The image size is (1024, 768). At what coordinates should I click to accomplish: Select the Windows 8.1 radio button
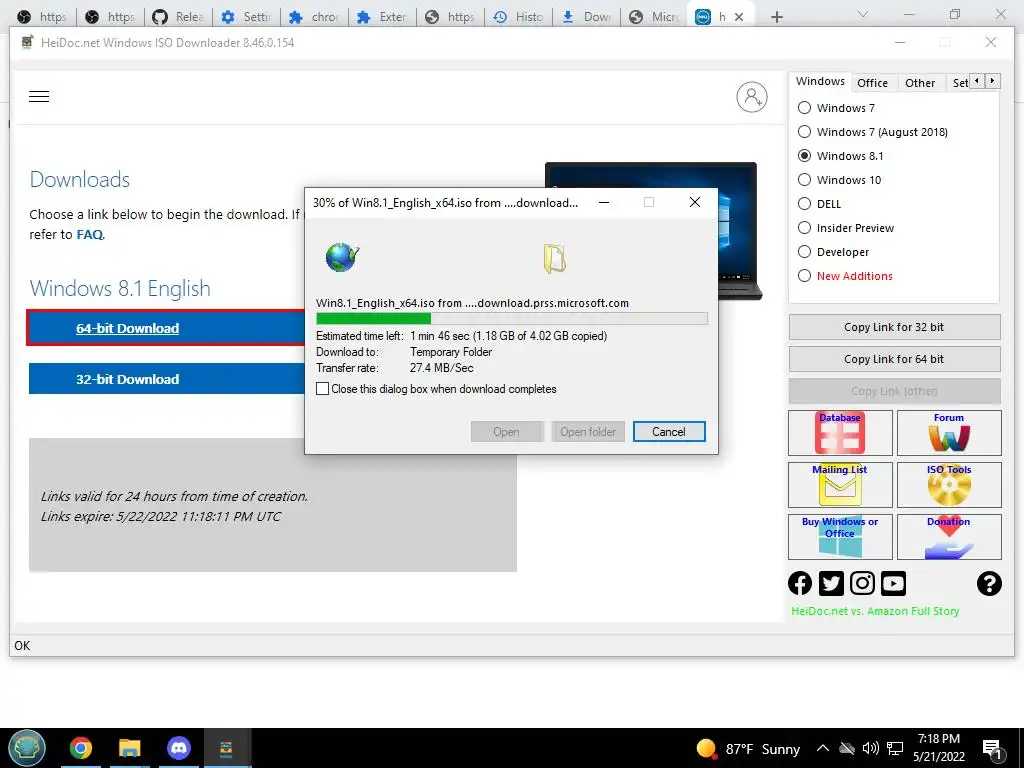pos(805,156)
